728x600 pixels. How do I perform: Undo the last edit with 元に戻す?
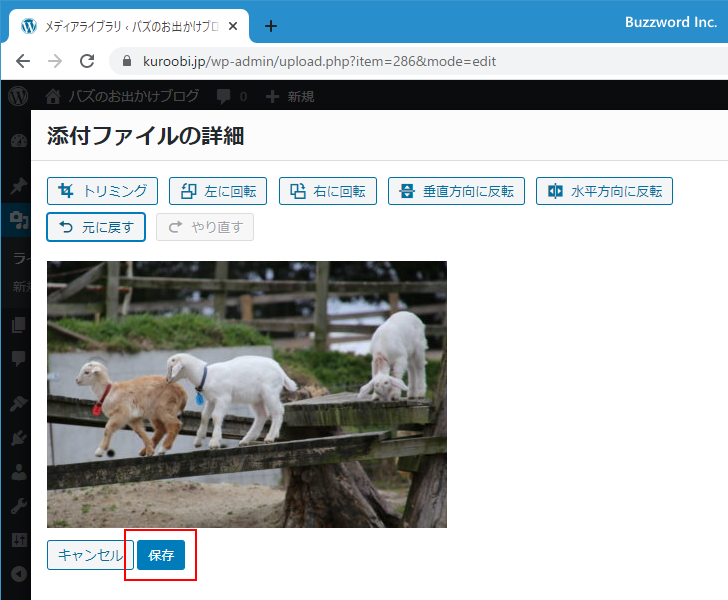click(x=96, y=227)
